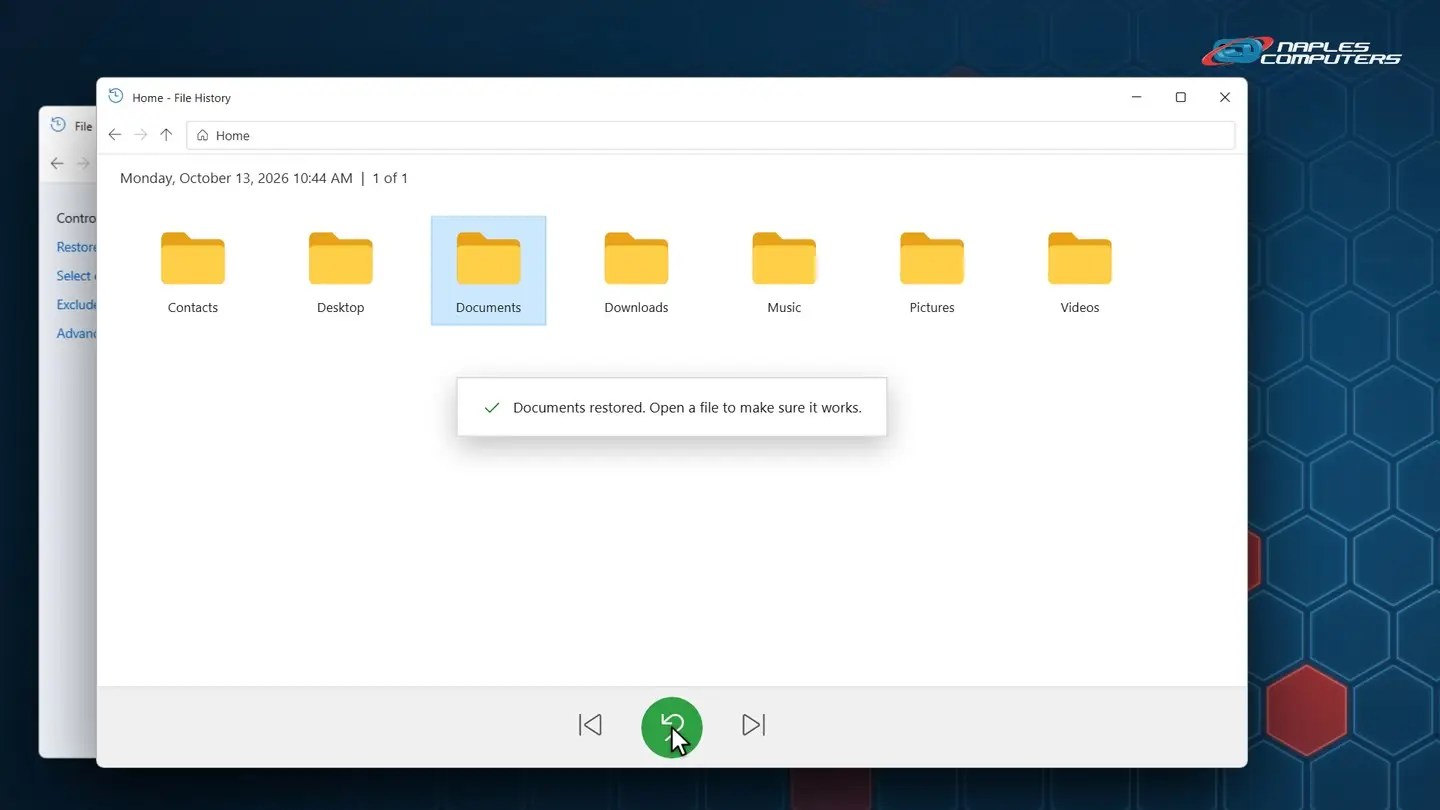This screenshot has width=1440, height=810.
Task: Open the Contacts folder
Action: 192,271
